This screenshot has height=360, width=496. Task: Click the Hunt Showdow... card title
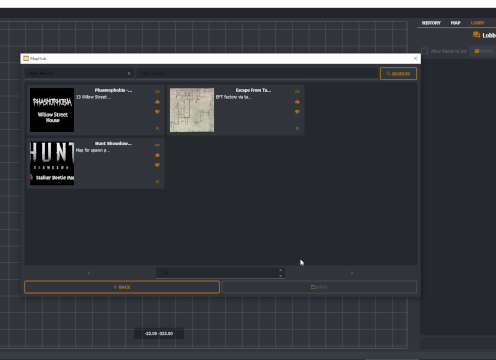(113, 144)
